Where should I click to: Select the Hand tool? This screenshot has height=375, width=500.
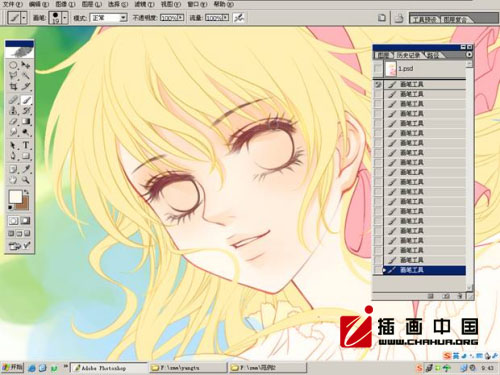click(x=13, y=180)
